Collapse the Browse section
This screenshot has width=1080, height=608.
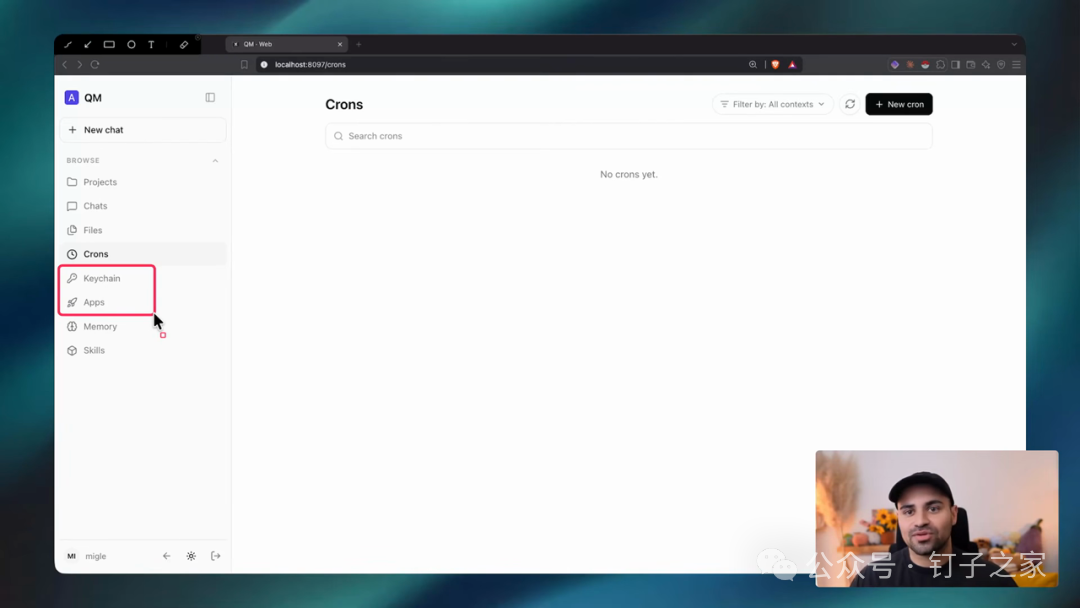[215, 161]
